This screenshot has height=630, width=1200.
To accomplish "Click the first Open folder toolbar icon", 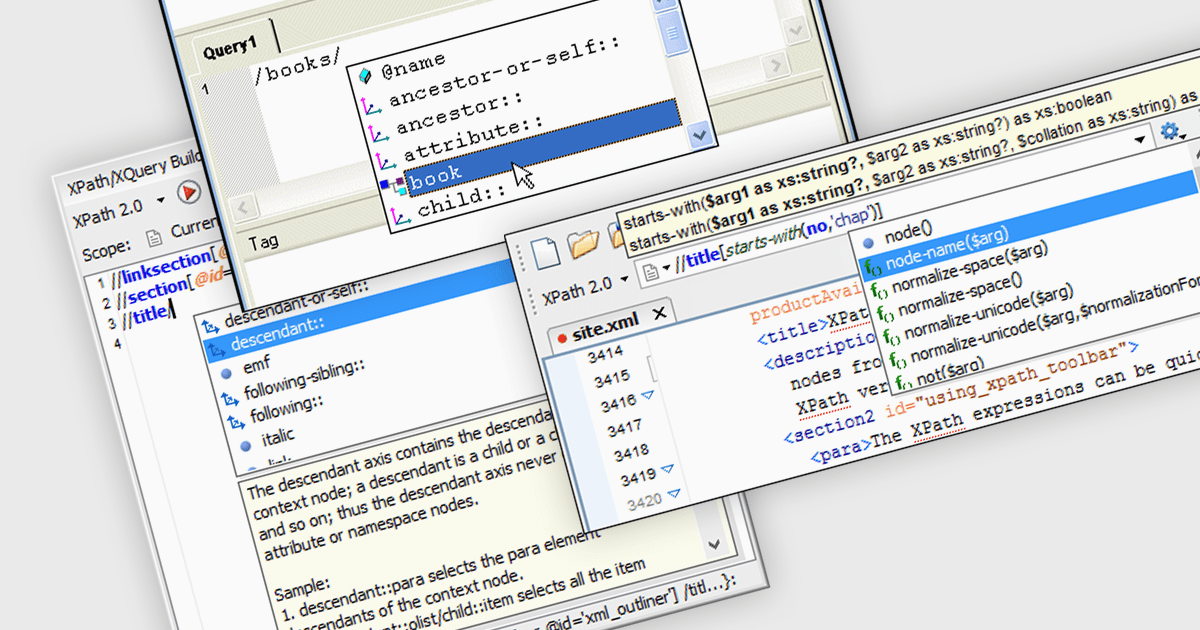I will 583,243.
